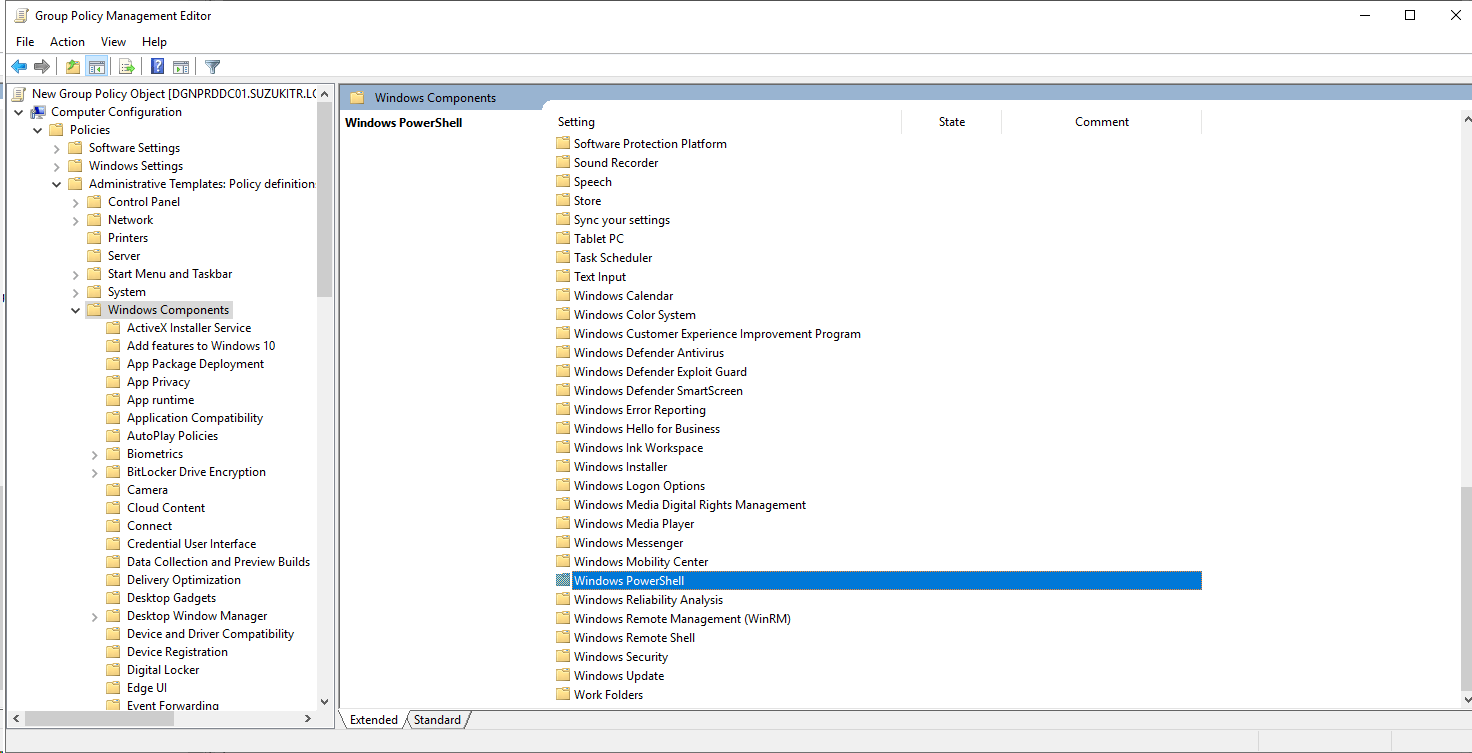Sort by the State column header
This screenshot has width=1472, height=753.
(951, 121)
